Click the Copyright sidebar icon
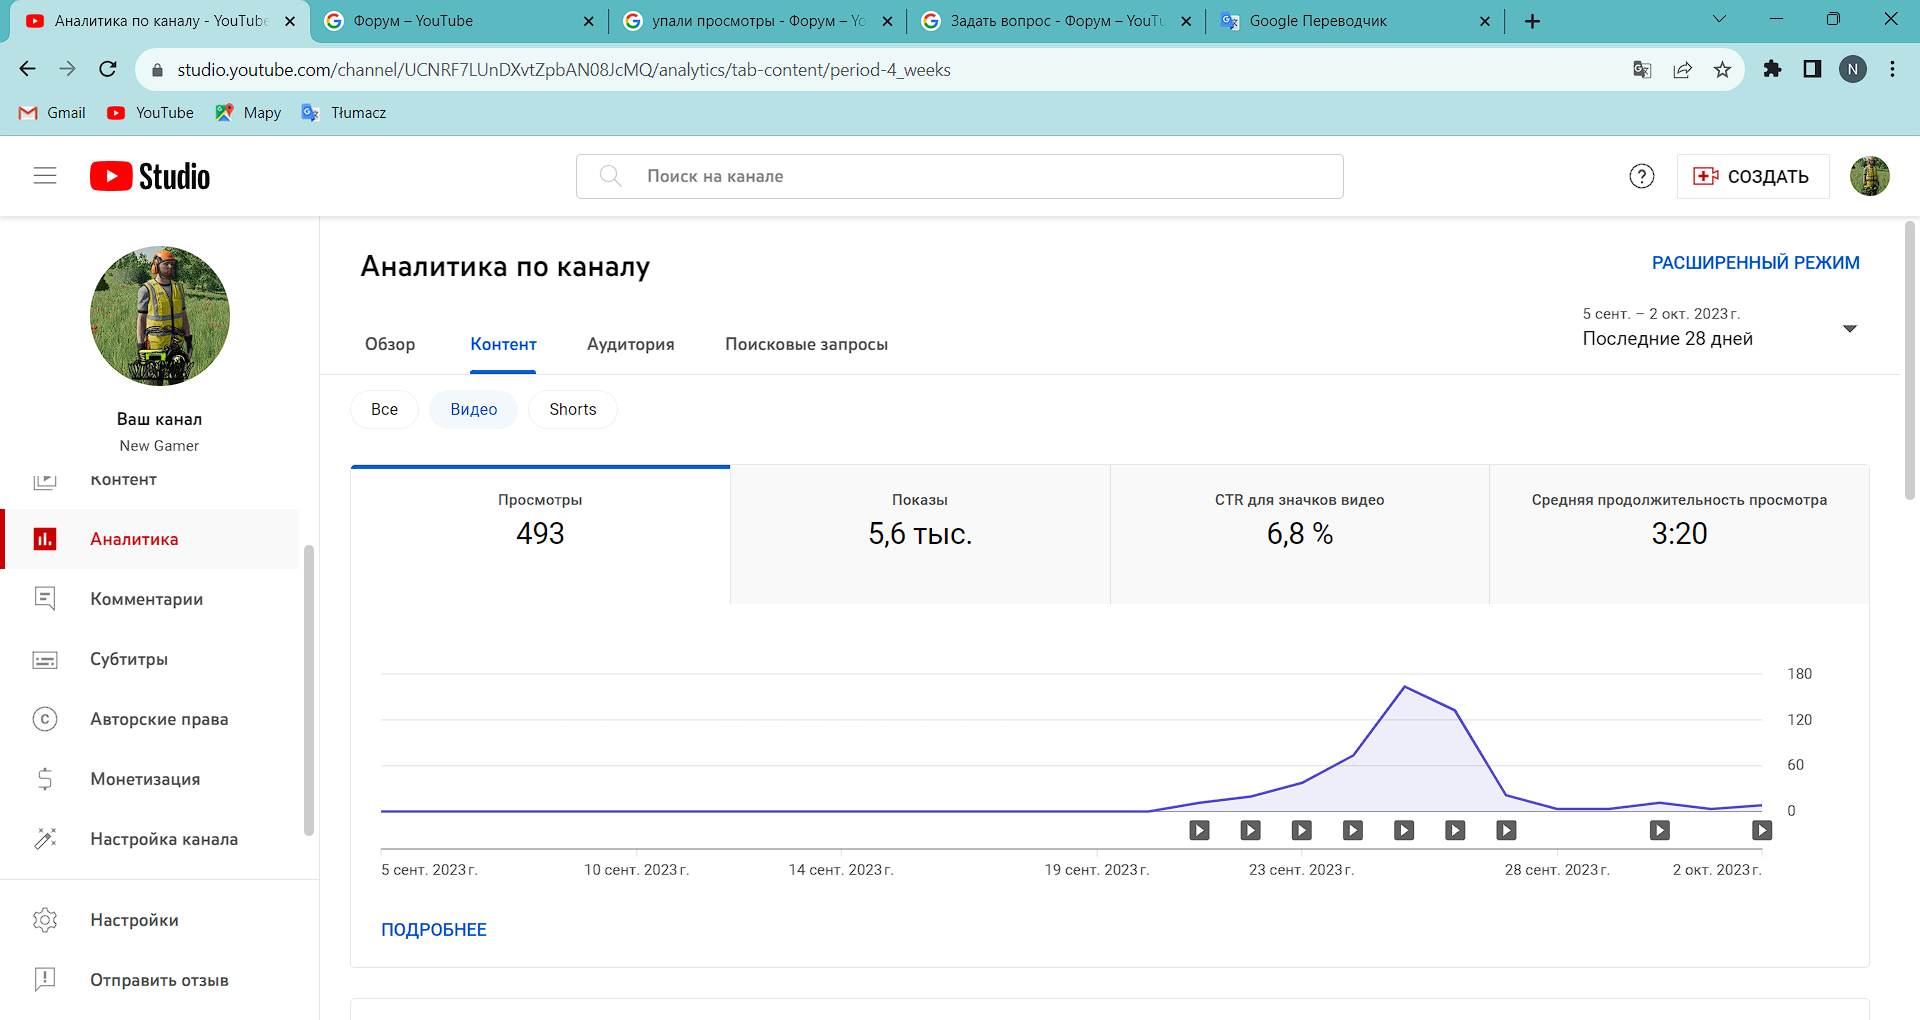Viewport: 1920px width, 1020px height. pos(45,719)
